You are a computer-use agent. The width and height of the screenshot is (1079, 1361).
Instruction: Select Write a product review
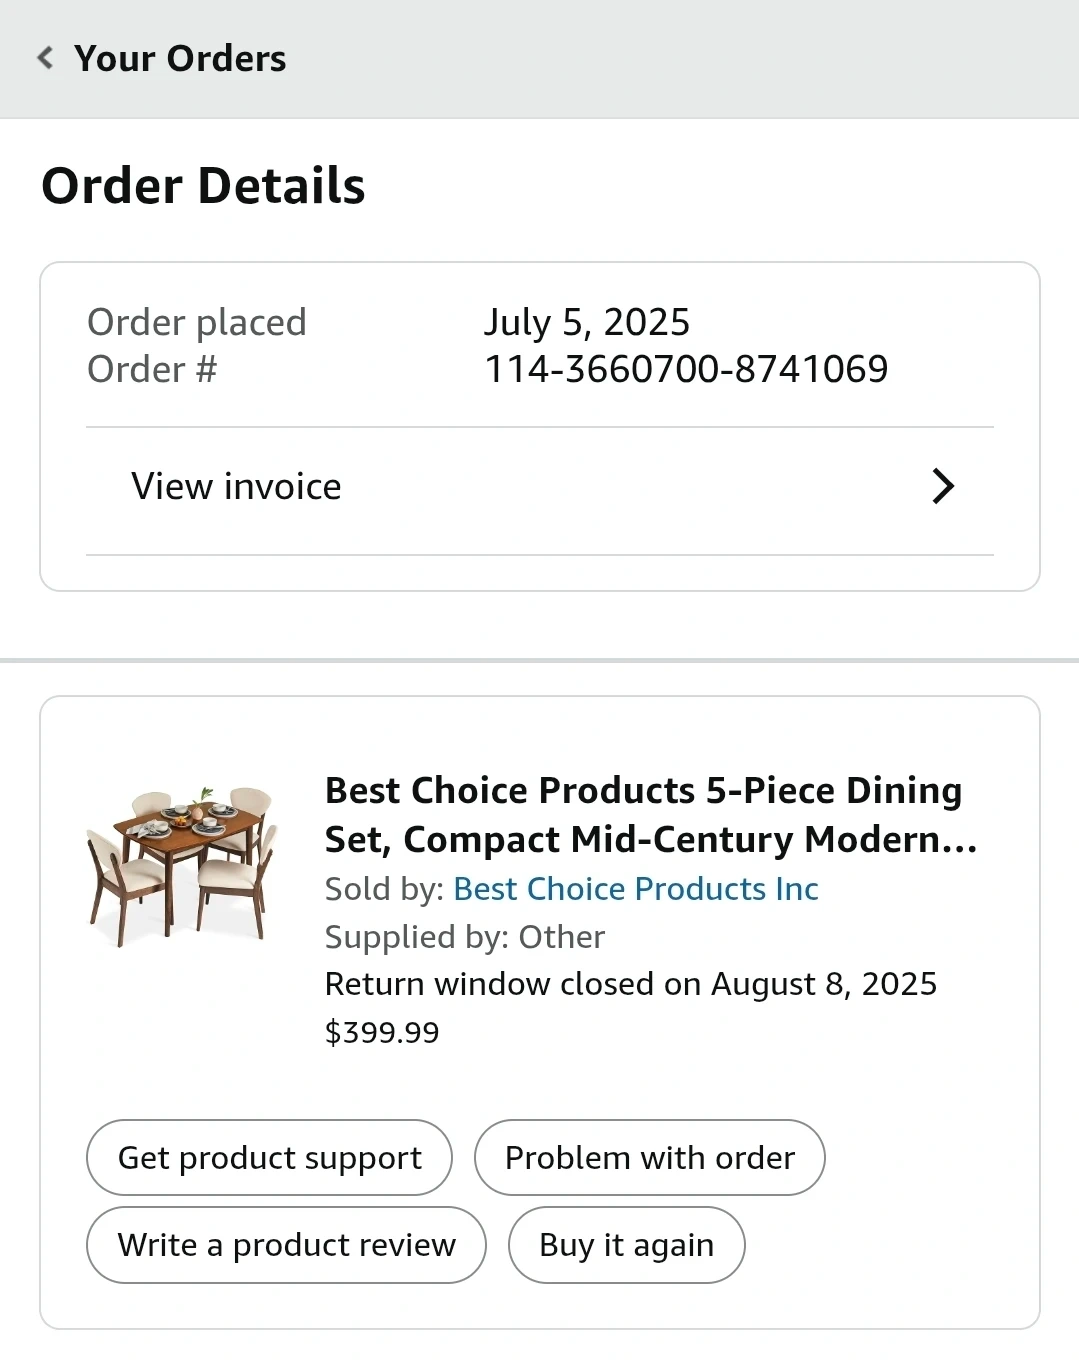tap(286, 1245)
